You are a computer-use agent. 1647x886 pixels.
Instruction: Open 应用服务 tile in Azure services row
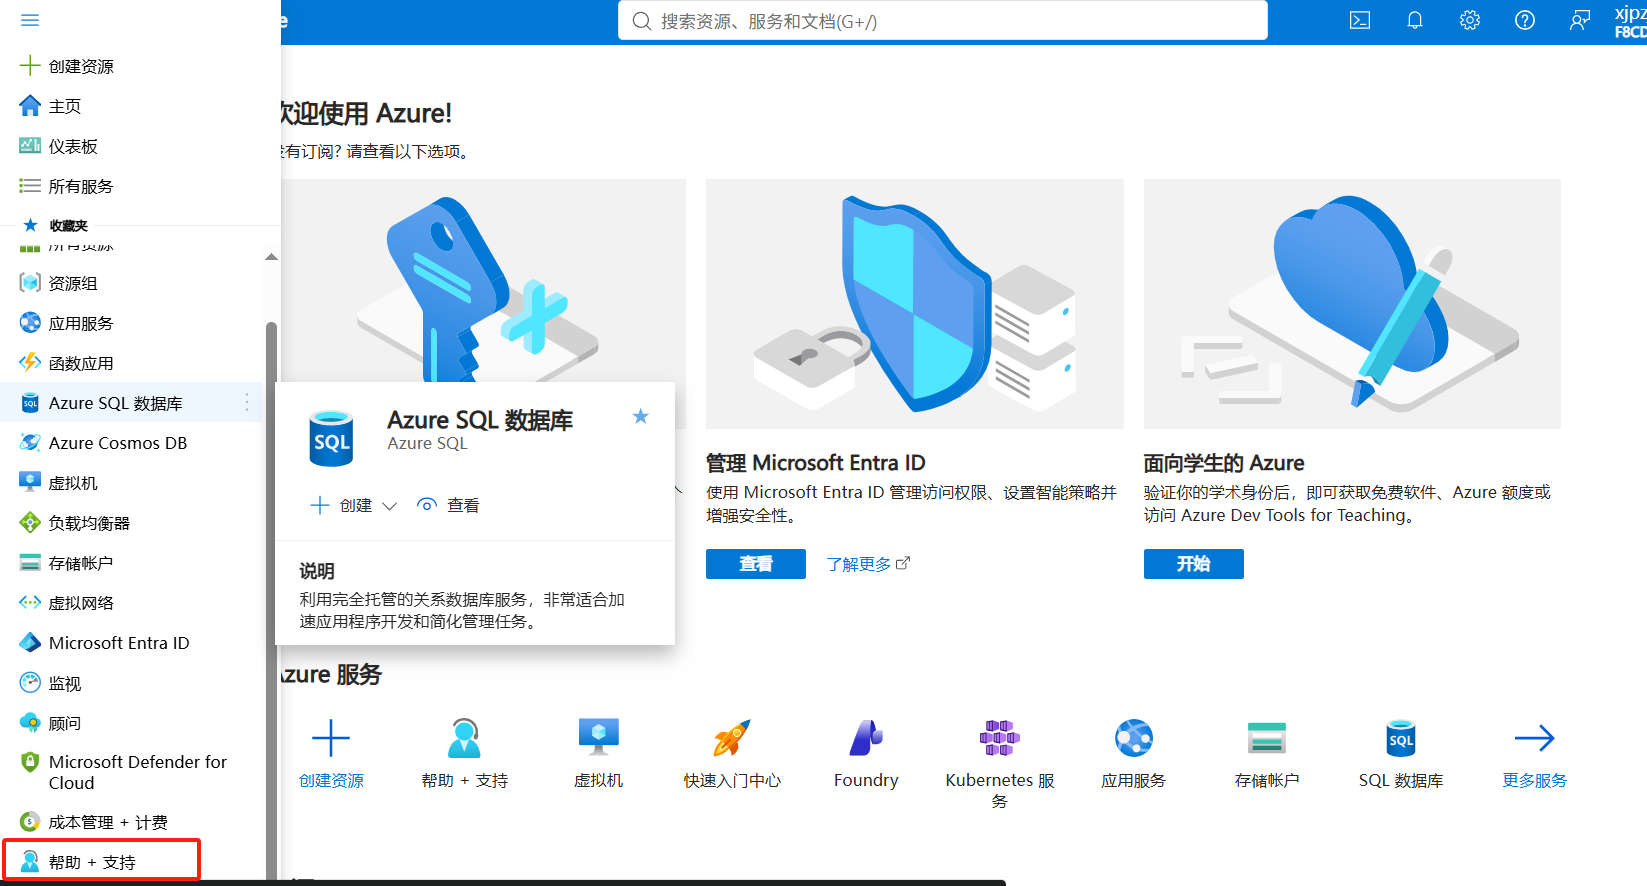point(1134,755)
